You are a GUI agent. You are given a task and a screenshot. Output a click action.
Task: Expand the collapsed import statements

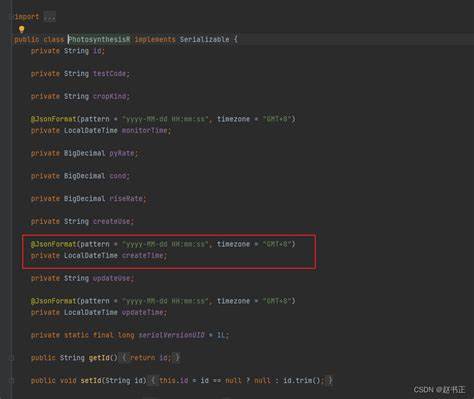click(x=12, y=17)
